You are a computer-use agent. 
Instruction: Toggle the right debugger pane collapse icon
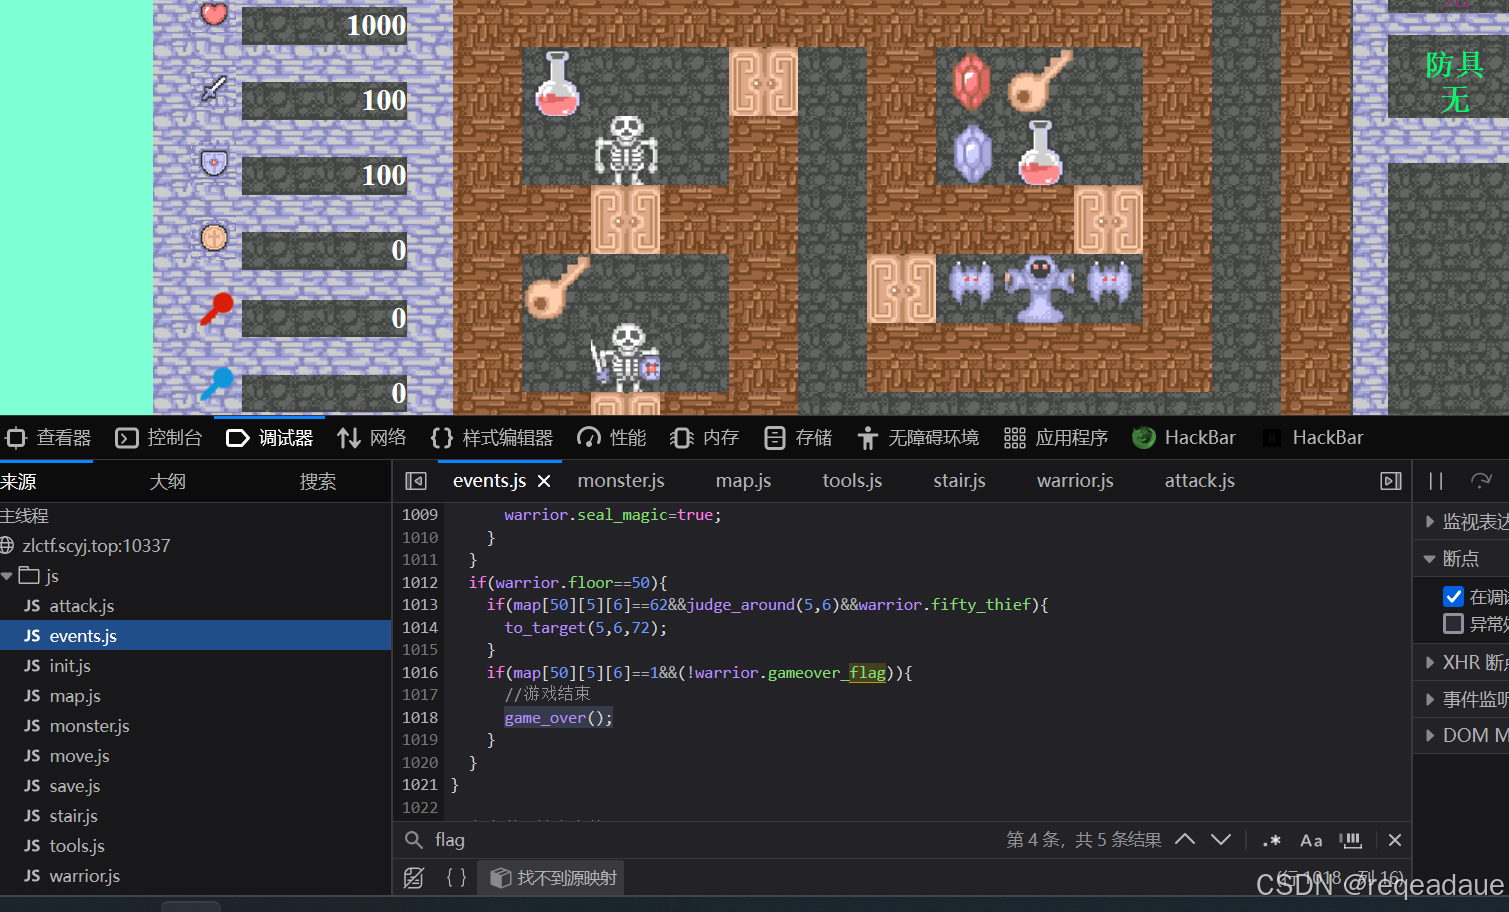(1391, 481)
